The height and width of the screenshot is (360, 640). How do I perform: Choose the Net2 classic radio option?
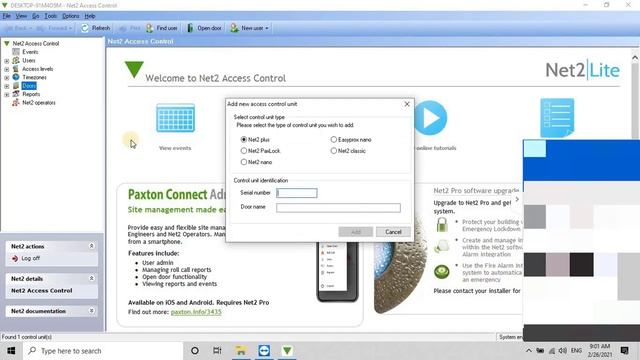(333, 151)
